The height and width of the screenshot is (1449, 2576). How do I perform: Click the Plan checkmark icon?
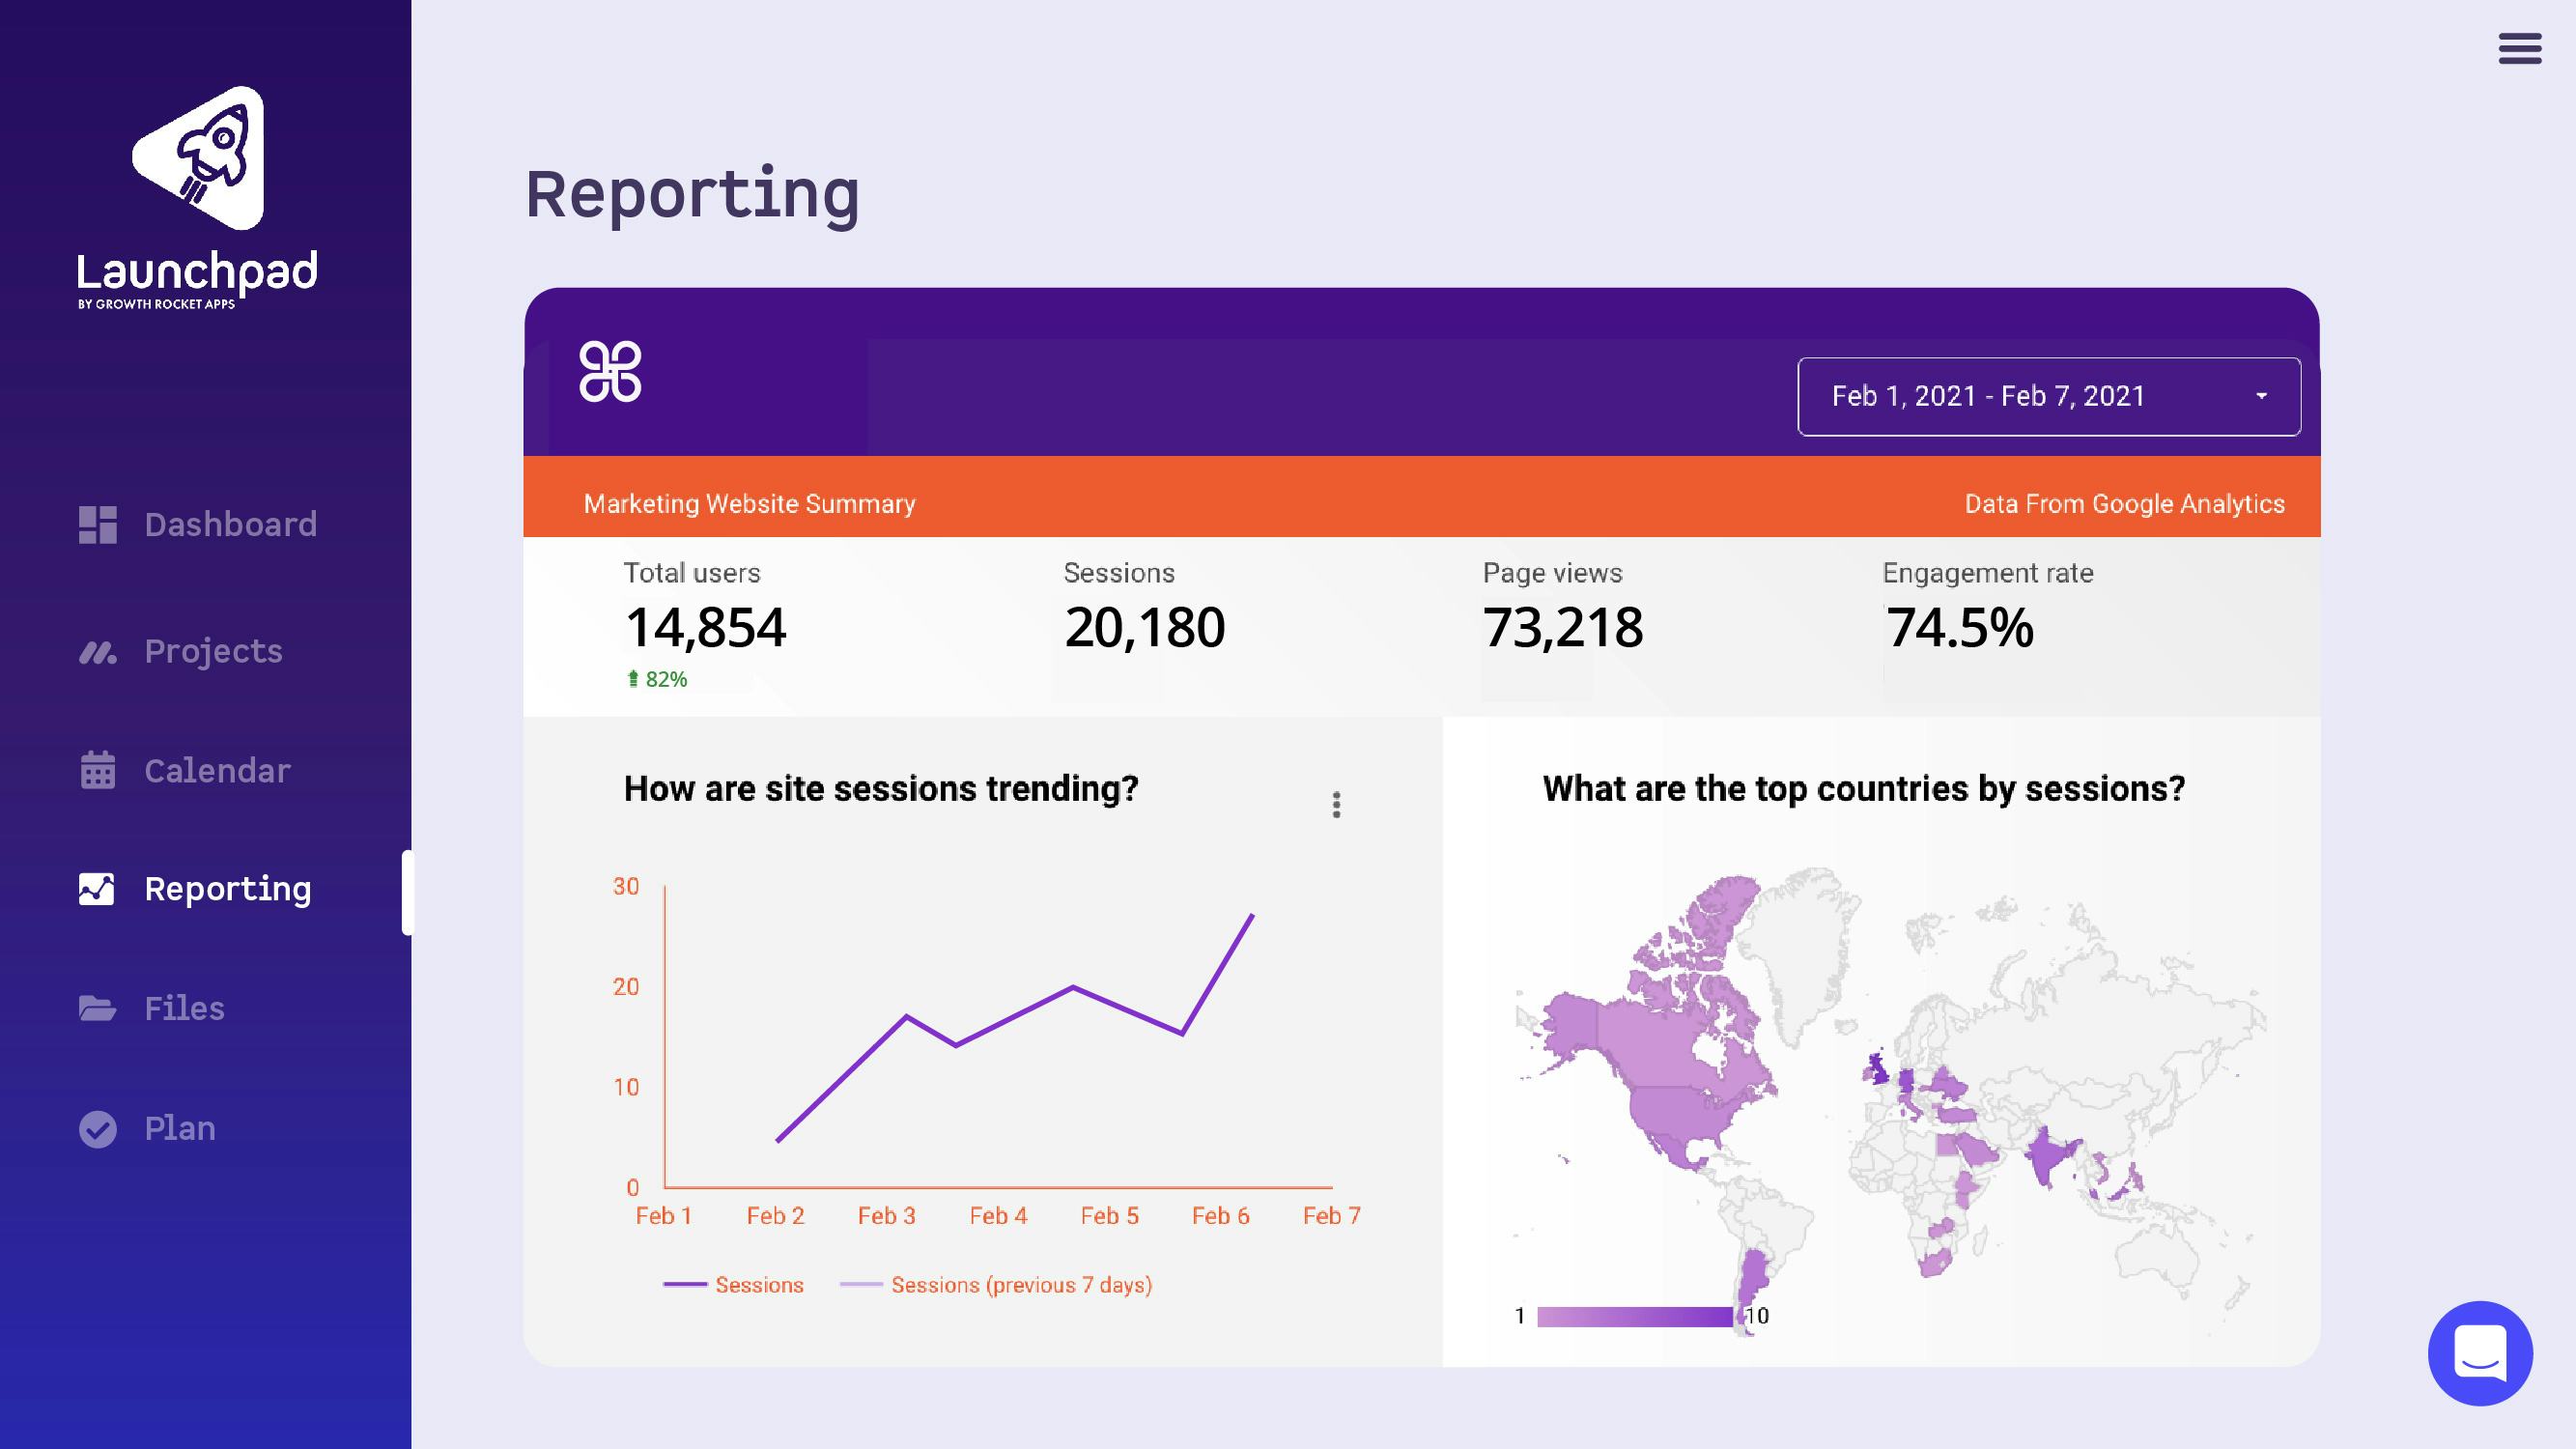coord(98,1129)
